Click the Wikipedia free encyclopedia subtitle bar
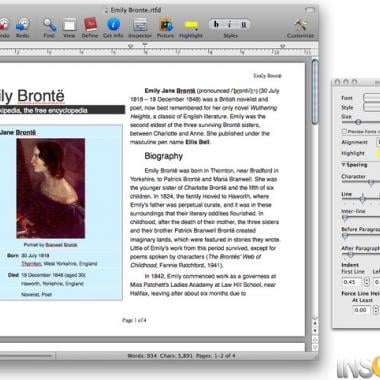The width and height of the screenshot is (380, 380). point(62,110)
